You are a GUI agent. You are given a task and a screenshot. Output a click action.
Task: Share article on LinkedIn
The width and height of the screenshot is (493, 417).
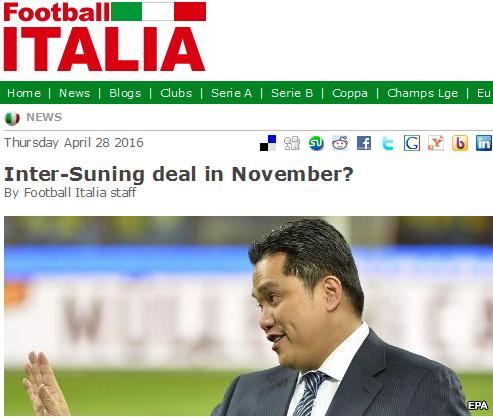point(484,143)
